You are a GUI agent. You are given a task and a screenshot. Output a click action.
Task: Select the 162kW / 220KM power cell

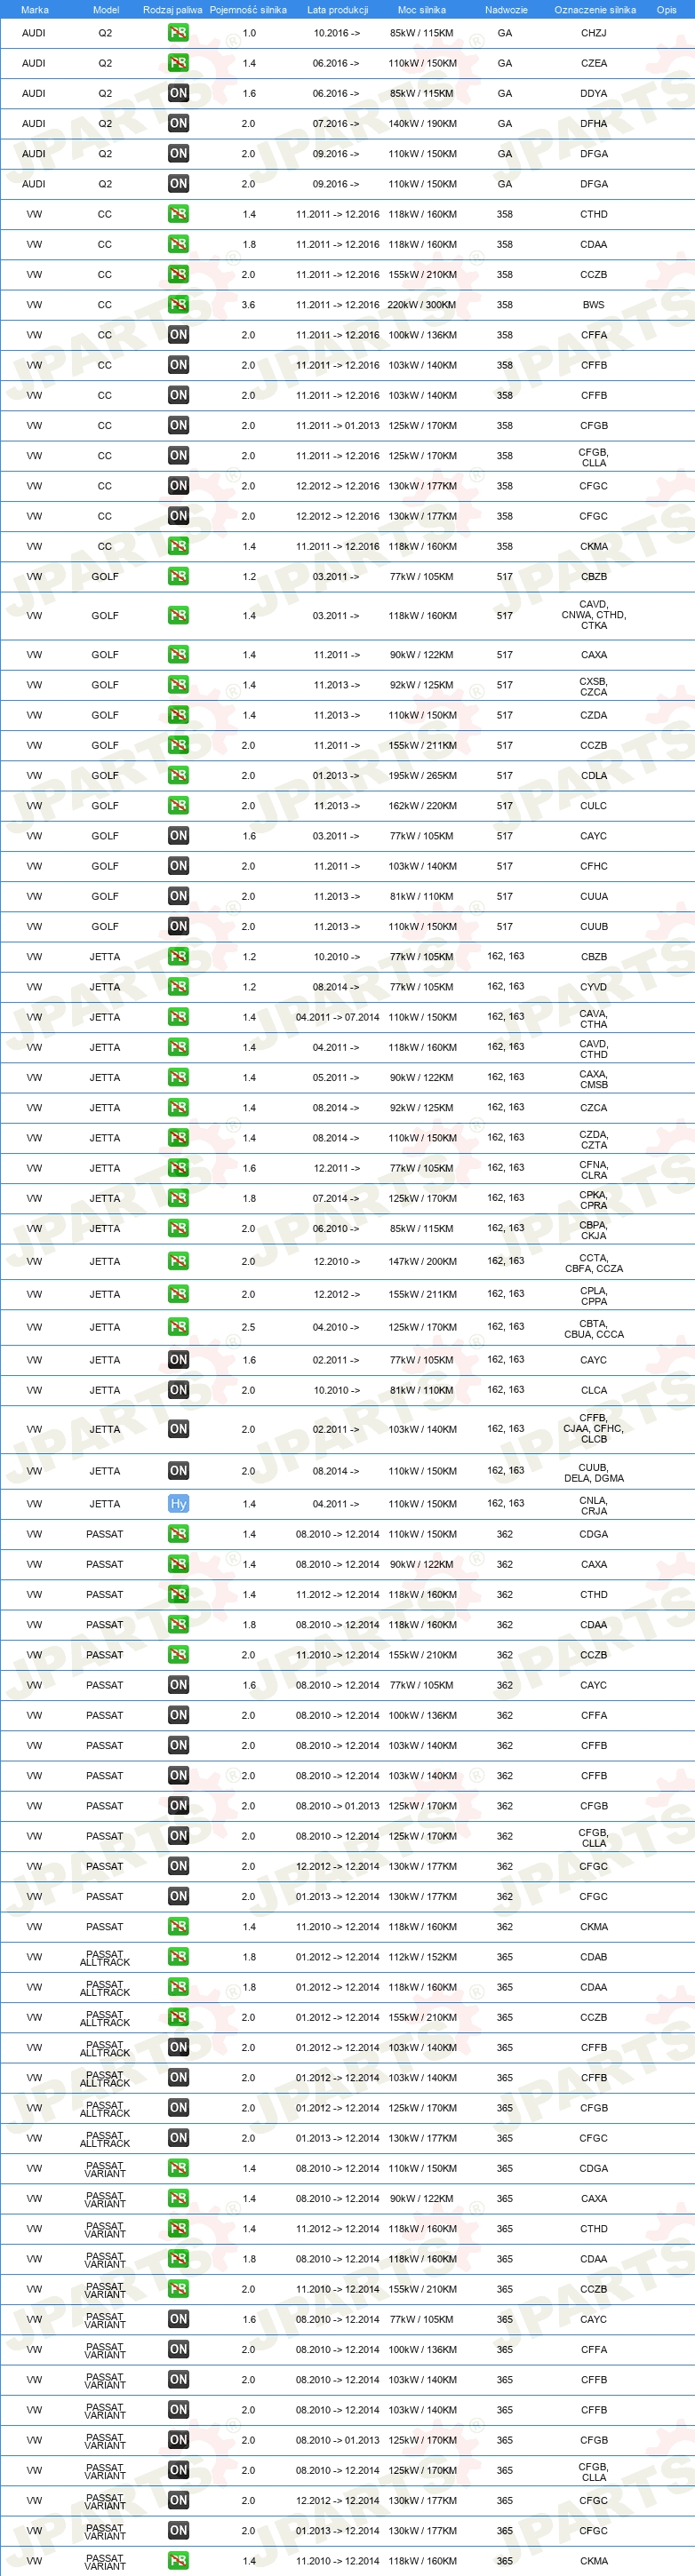[422, 806]
